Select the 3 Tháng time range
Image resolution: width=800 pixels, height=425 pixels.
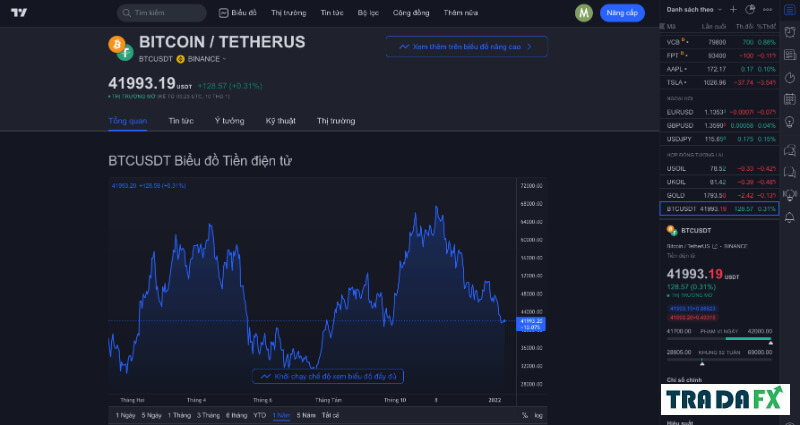point(208,415)
